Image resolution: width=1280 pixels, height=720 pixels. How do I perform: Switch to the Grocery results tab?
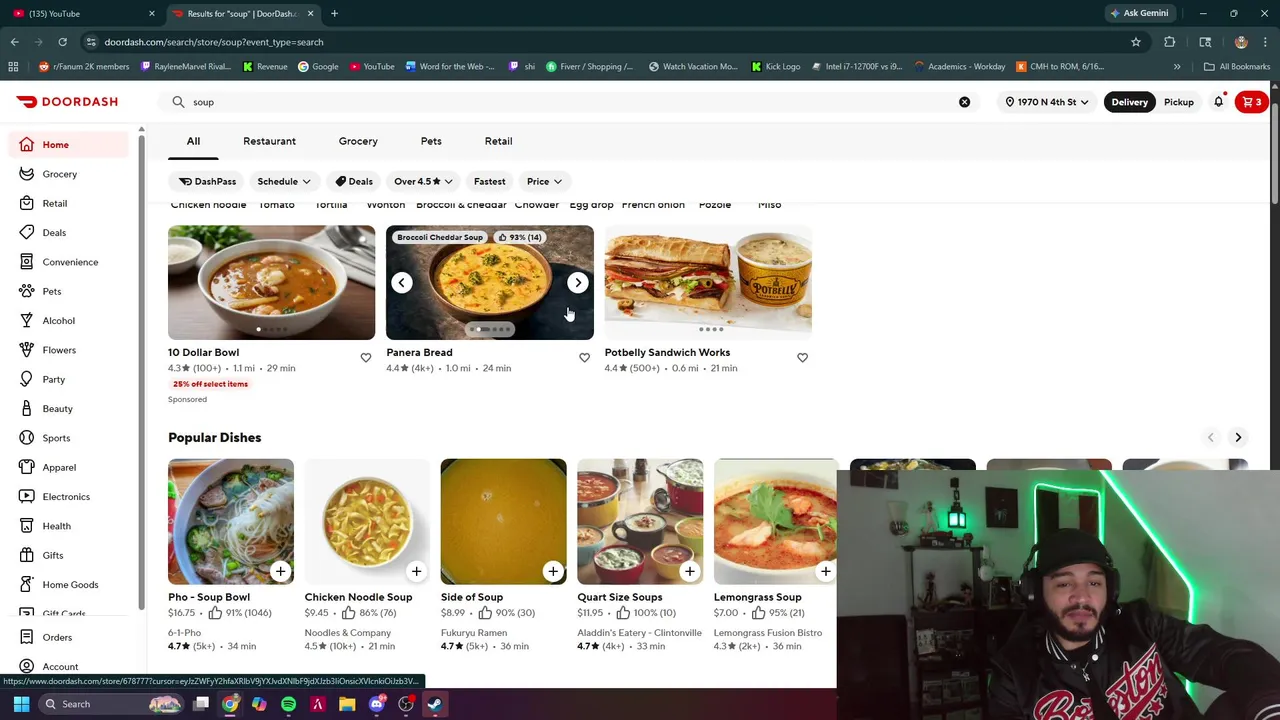[358, 141]
